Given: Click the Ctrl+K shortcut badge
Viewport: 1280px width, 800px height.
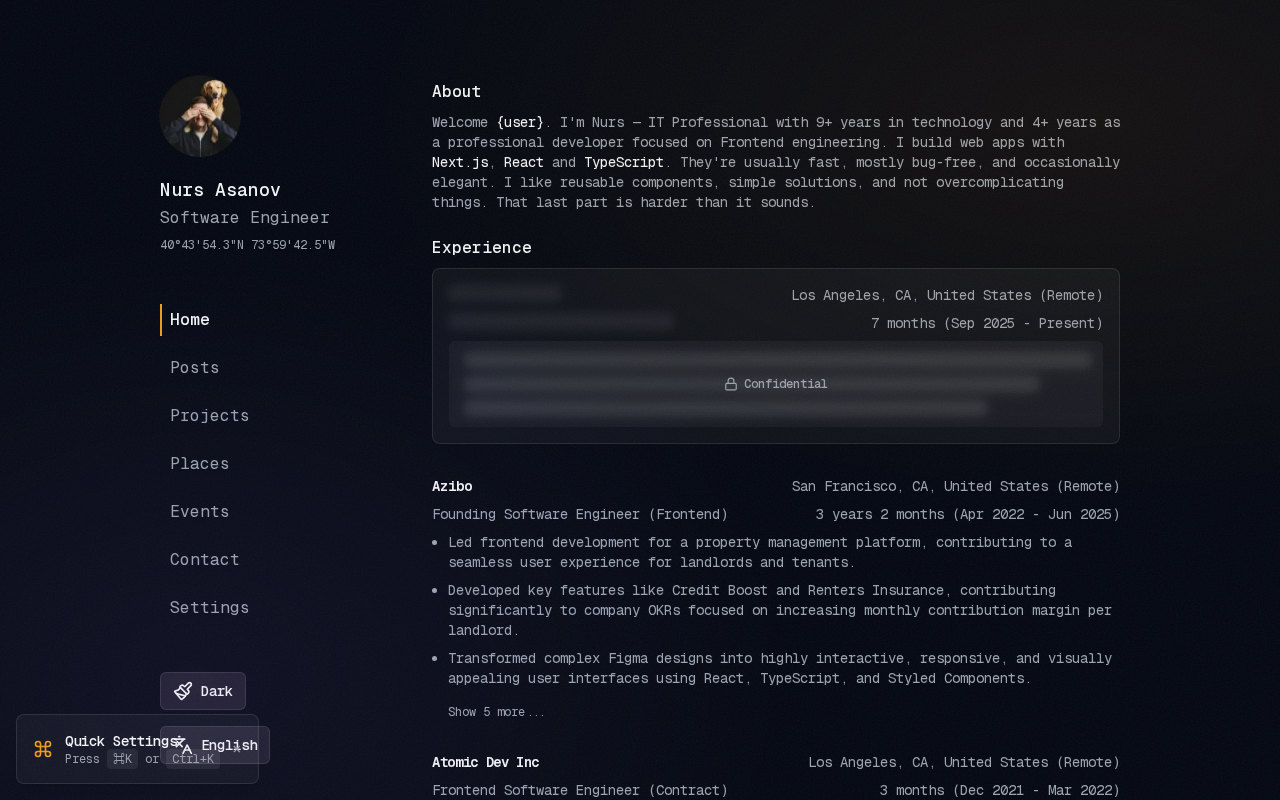Looking at the screenshot, I should [x=193, y=759].
